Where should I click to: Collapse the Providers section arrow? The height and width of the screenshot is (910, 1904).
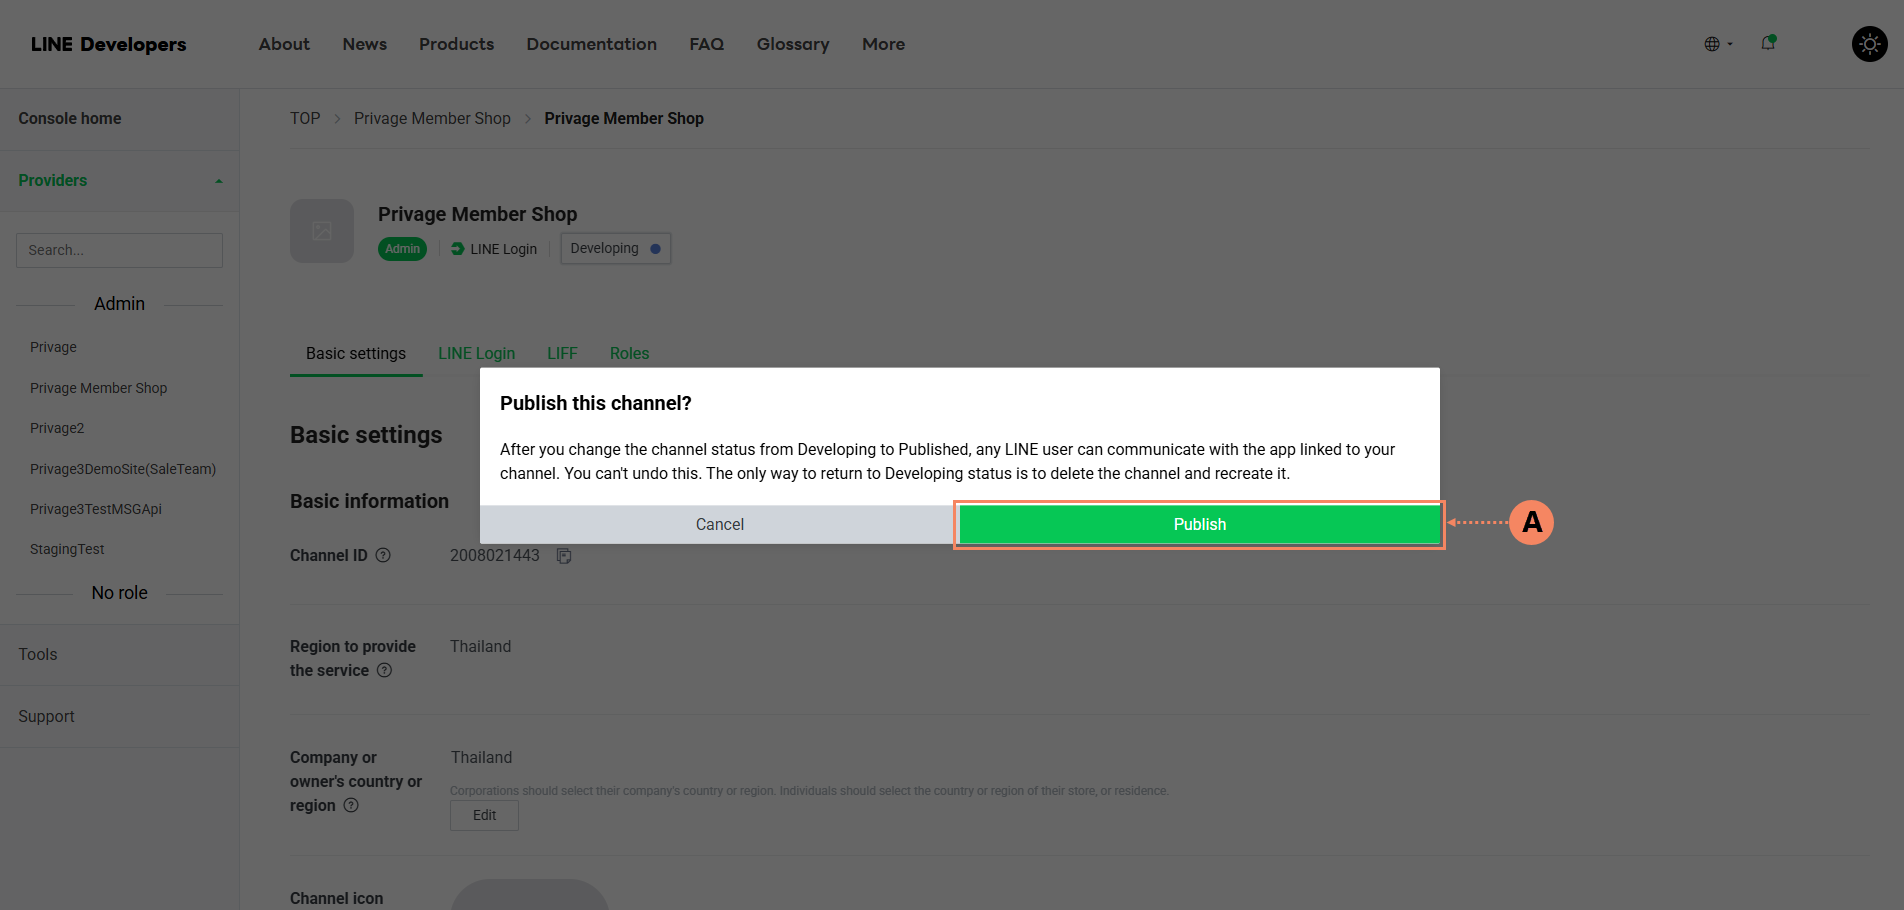click(x=218, y=181)
